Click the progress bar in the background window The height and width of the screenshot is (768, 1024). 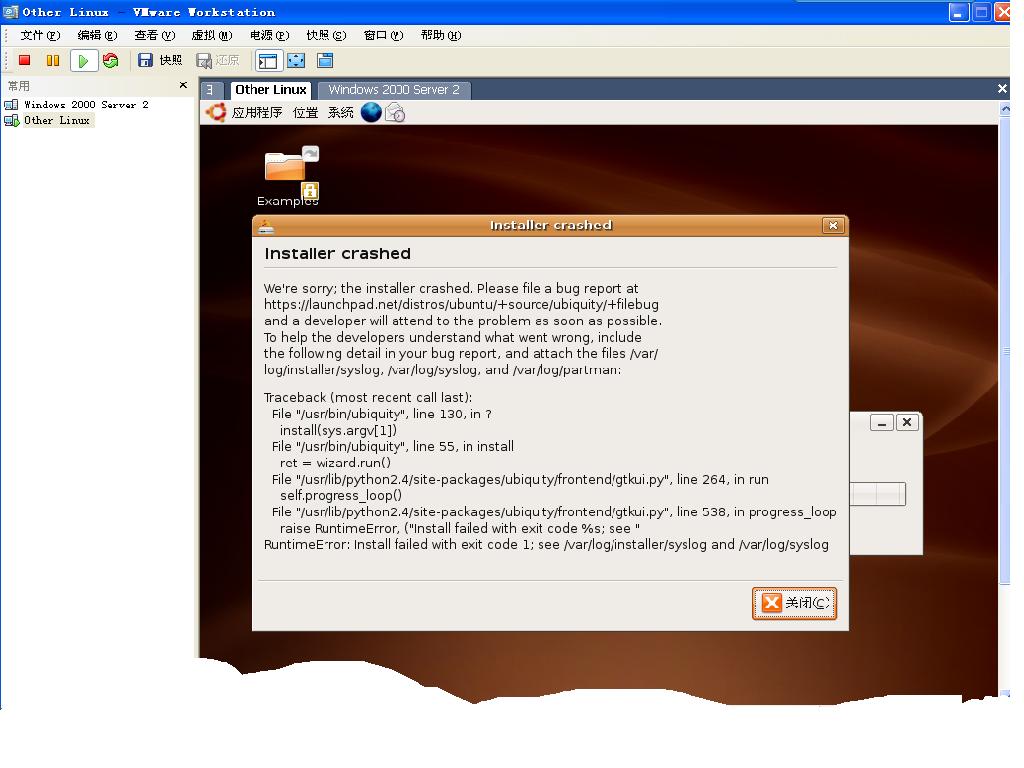[x=878, y=494]
